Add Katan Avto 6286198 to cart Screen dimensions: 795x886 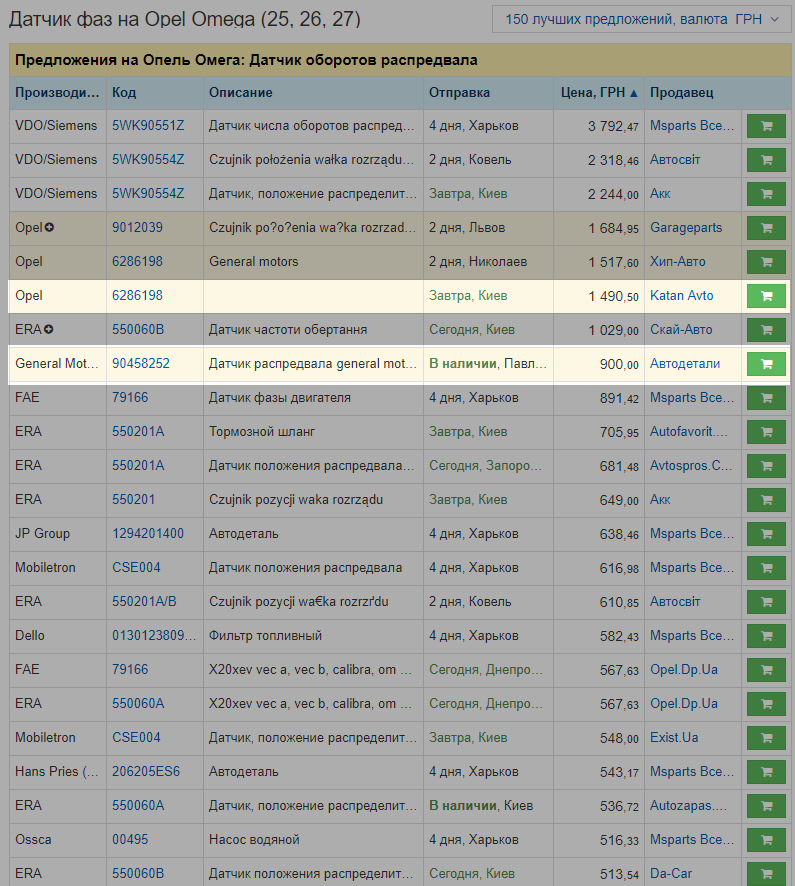pyautogui.click(x=766, y=296)
